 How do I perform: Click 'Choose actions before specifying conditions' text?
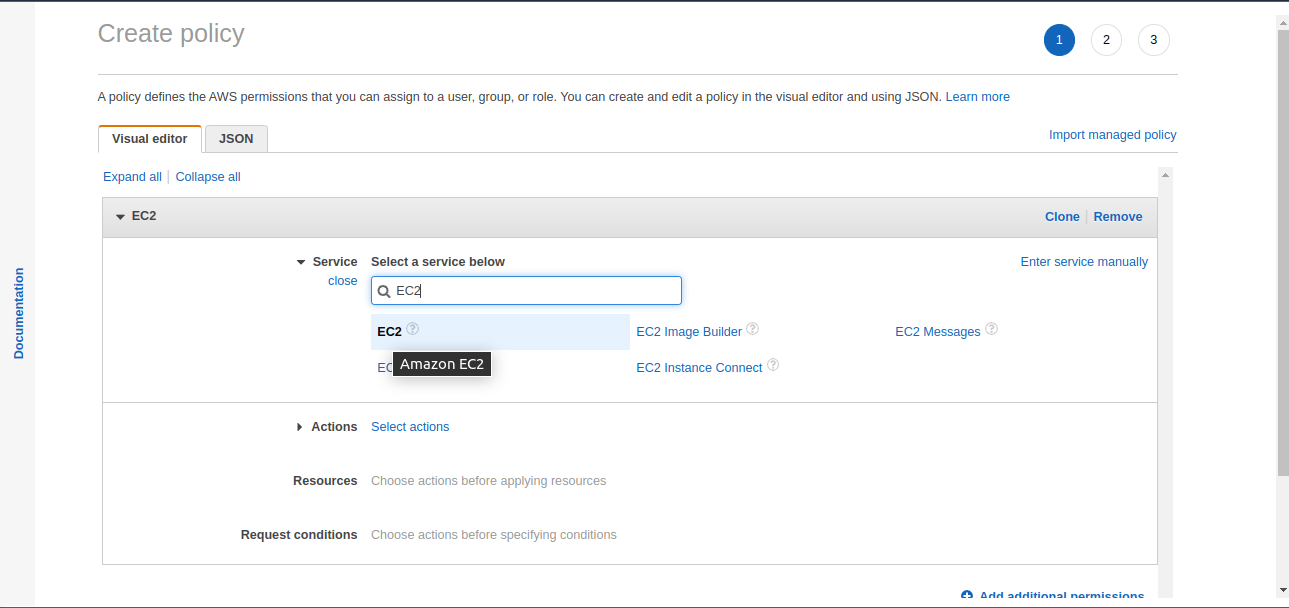[x=494, y=535]
